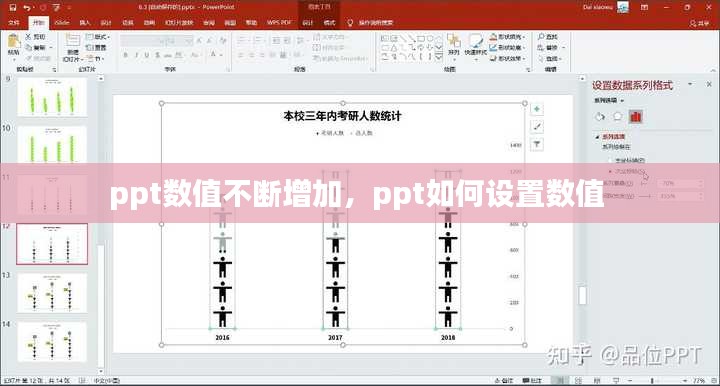Select Series Options bar chart icon
The height and width of the screenshot is (386, 720).
click(x=636, y=117)
